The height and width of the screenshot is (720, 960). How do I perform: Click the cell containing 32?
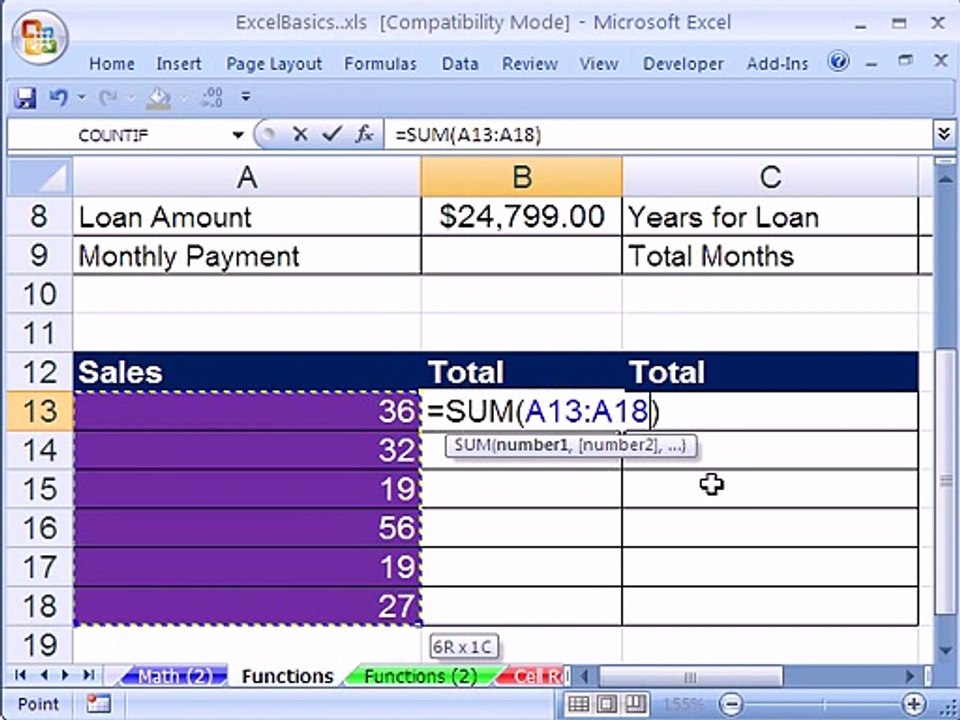pyautogui.click(x=247, y=450)
